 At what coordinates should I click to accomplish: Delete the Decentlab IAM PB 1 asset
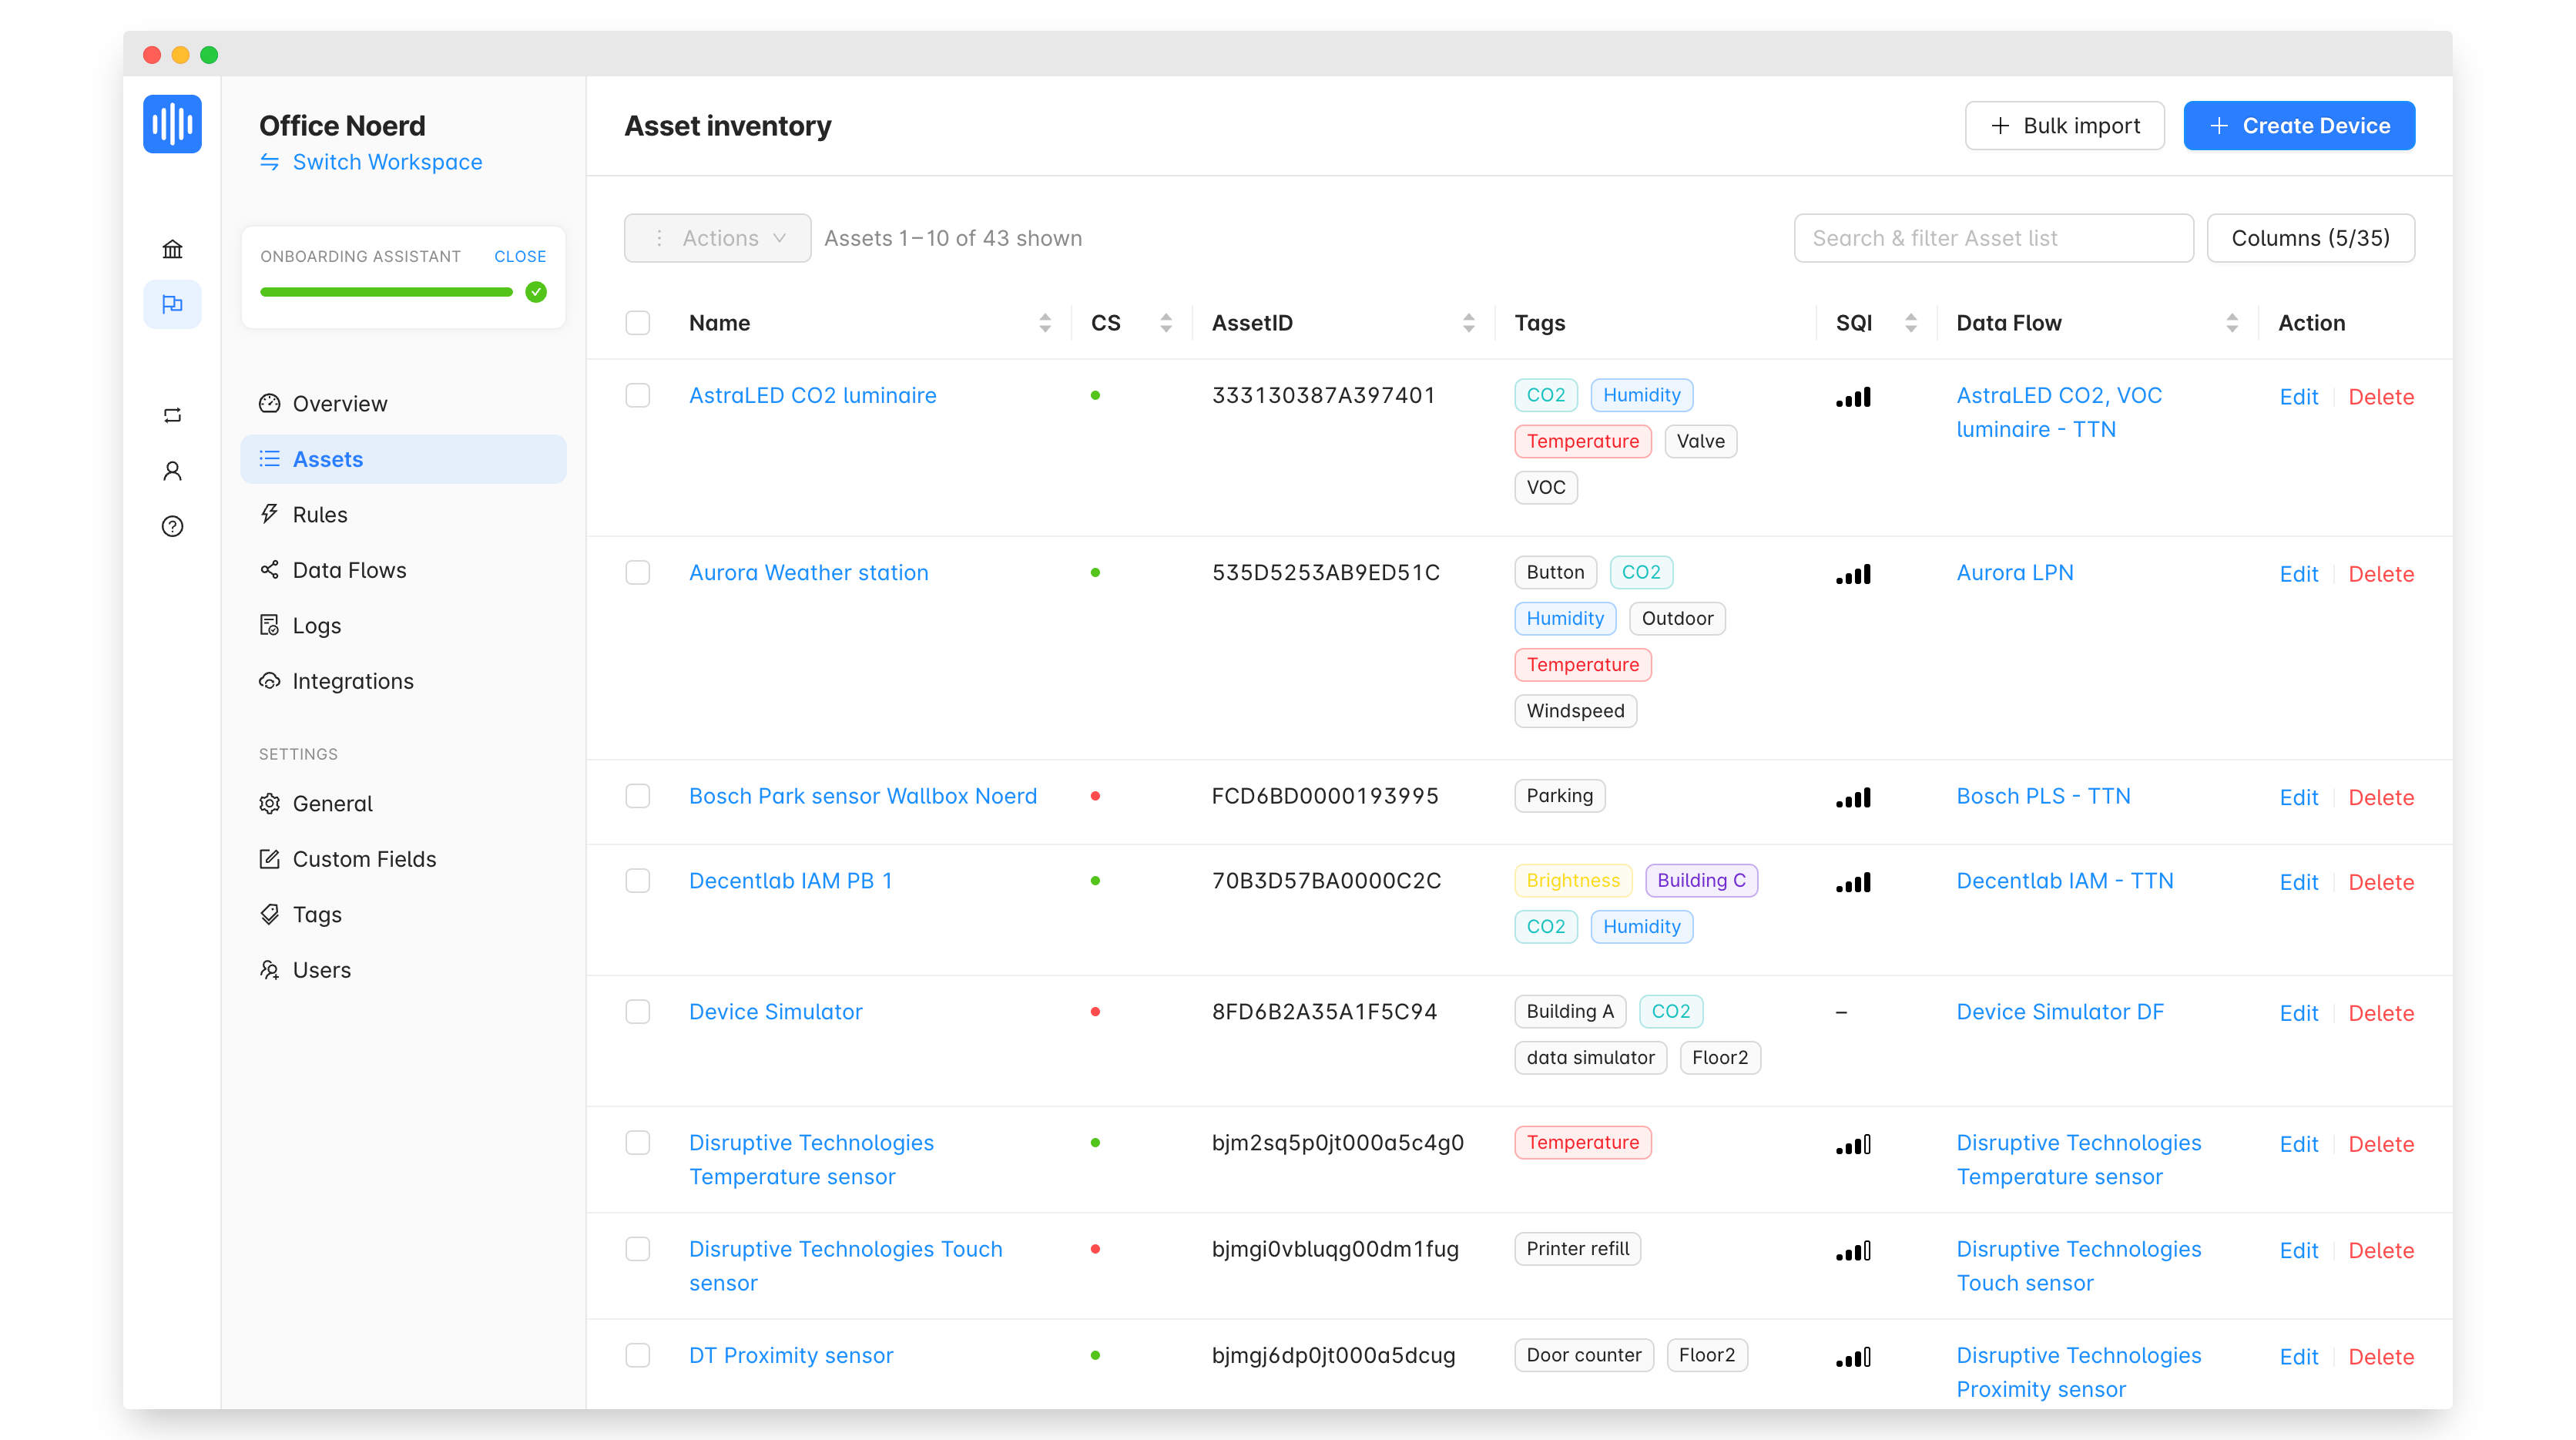2381,882
